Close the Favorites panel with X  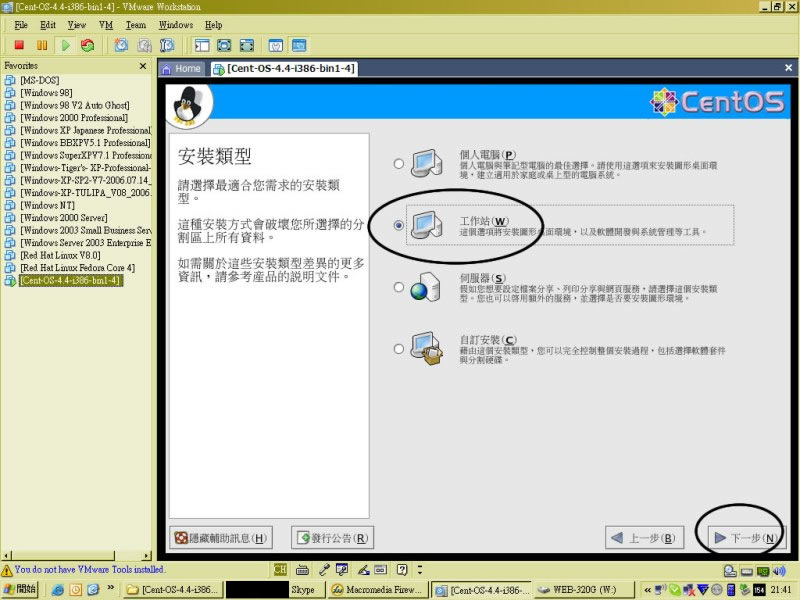[x=143, y=66]
